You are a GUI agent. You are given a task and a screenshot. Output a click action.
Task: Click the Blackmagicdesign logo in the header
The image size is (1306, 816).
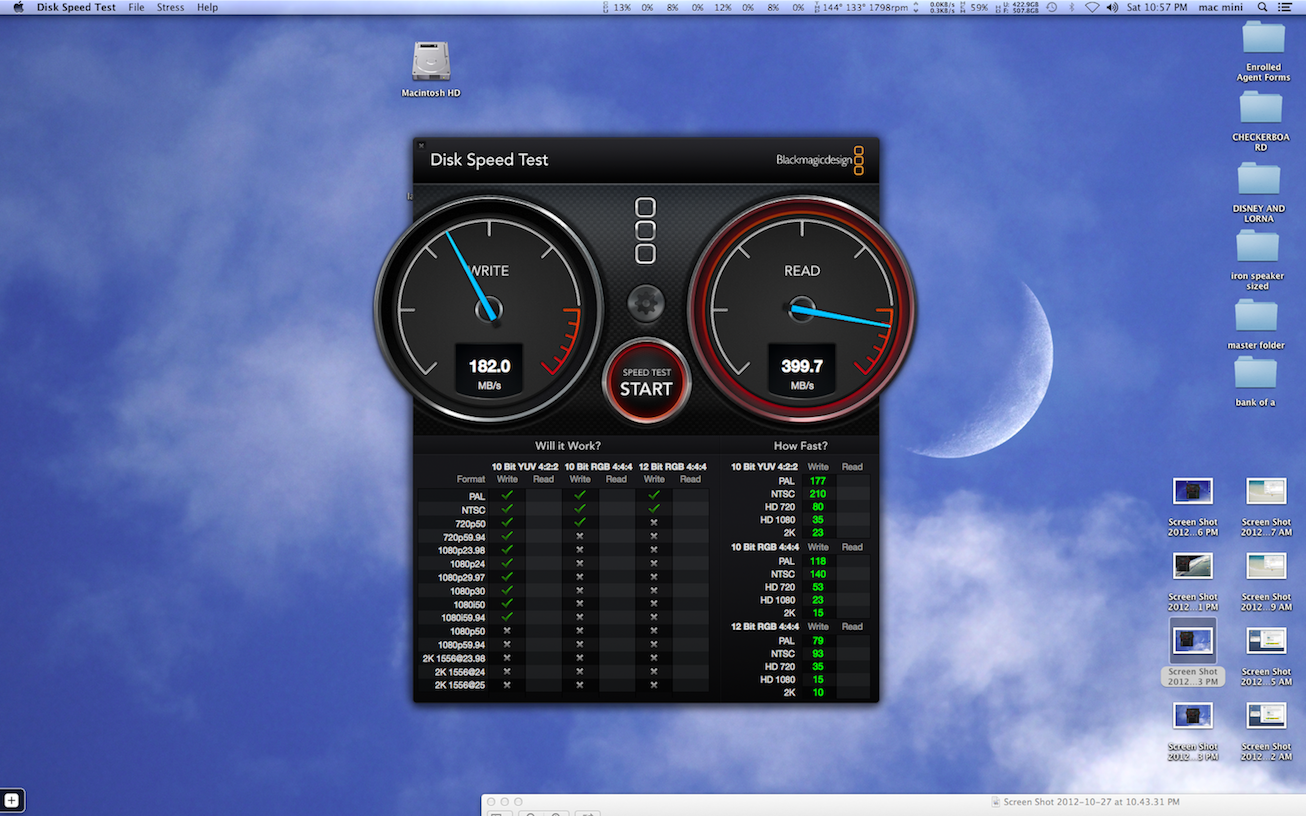pos(820,160)
